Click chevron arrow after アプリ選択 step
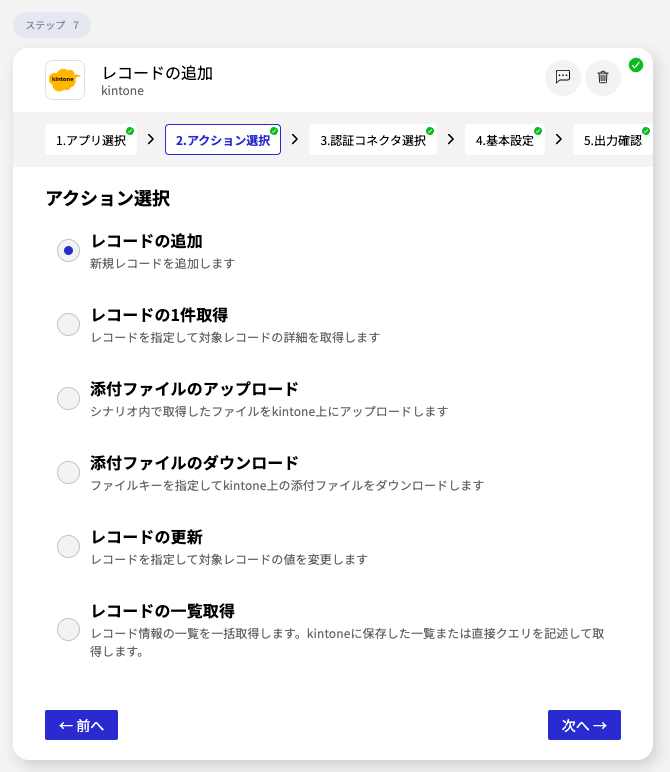This screenshot has height=772, width=670. [150, 139]
